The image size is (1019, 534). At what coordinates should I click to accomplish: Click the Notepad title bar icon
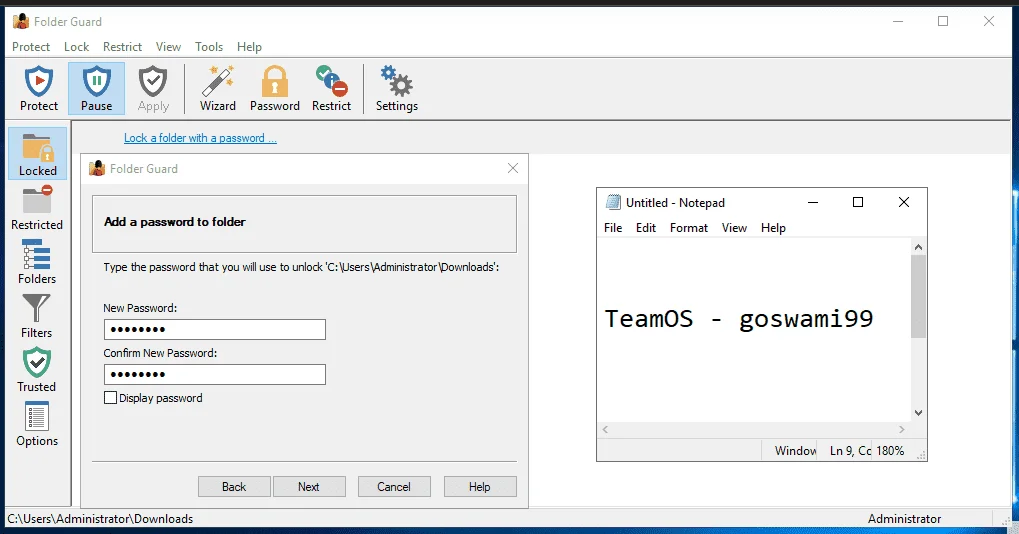(x=613, y=202)
